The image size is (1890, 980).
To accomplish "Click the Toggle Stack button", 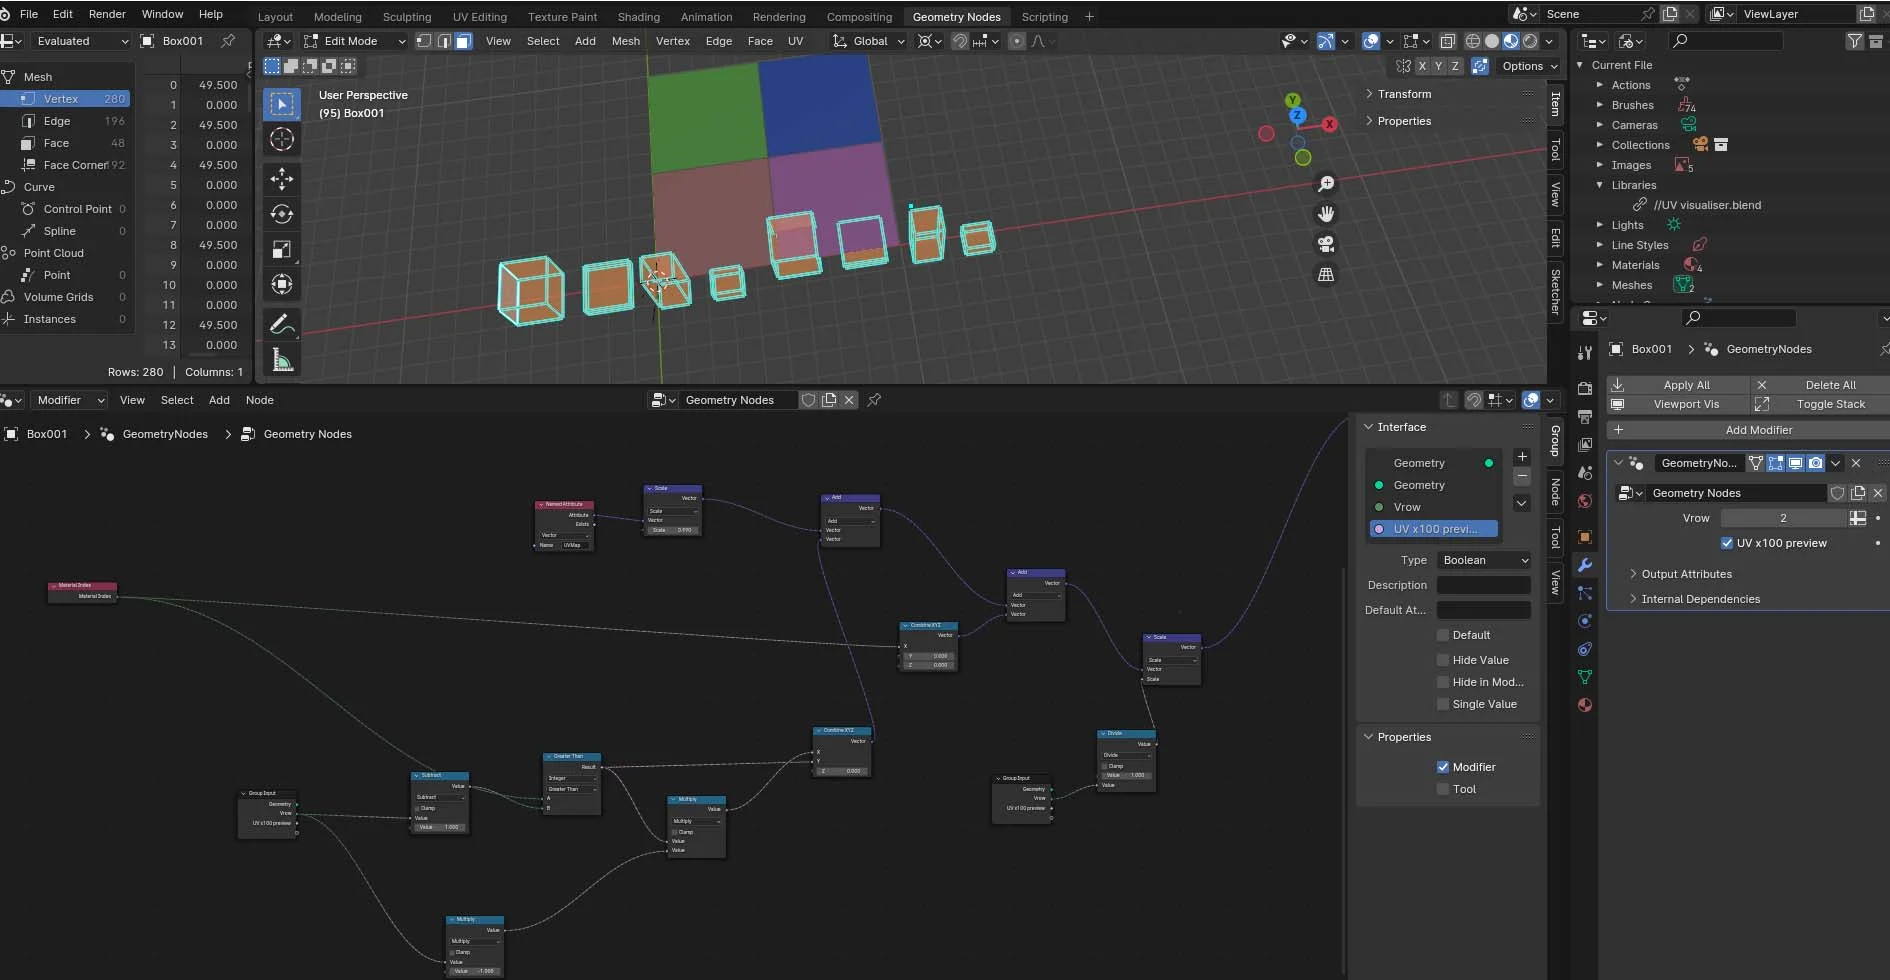I will coord(1821,404).
